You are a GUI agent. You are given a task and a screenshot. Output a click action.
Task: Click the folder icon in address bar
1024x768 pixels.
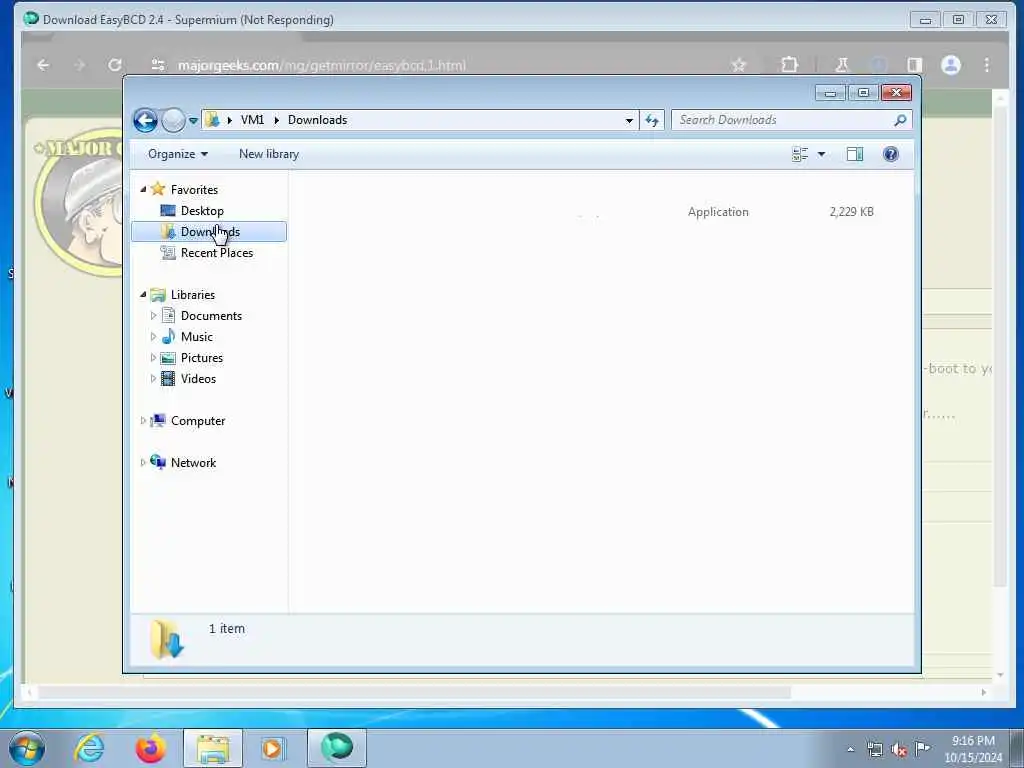coord(212,120)
